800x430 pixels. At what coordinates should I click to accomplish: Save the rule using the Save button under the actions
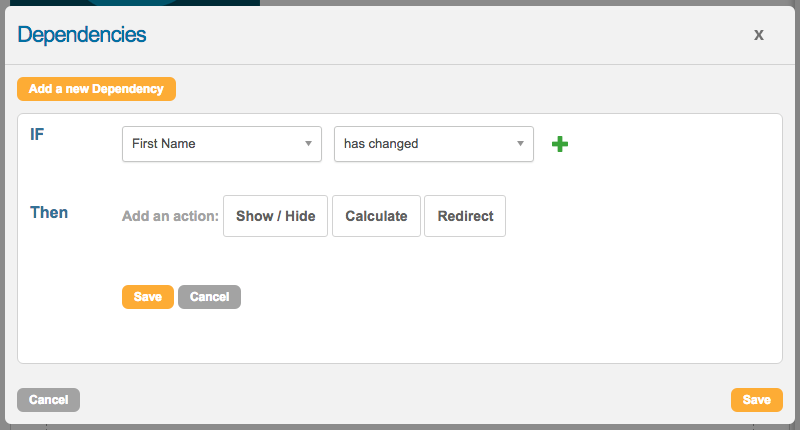click(x=148, y=297)
